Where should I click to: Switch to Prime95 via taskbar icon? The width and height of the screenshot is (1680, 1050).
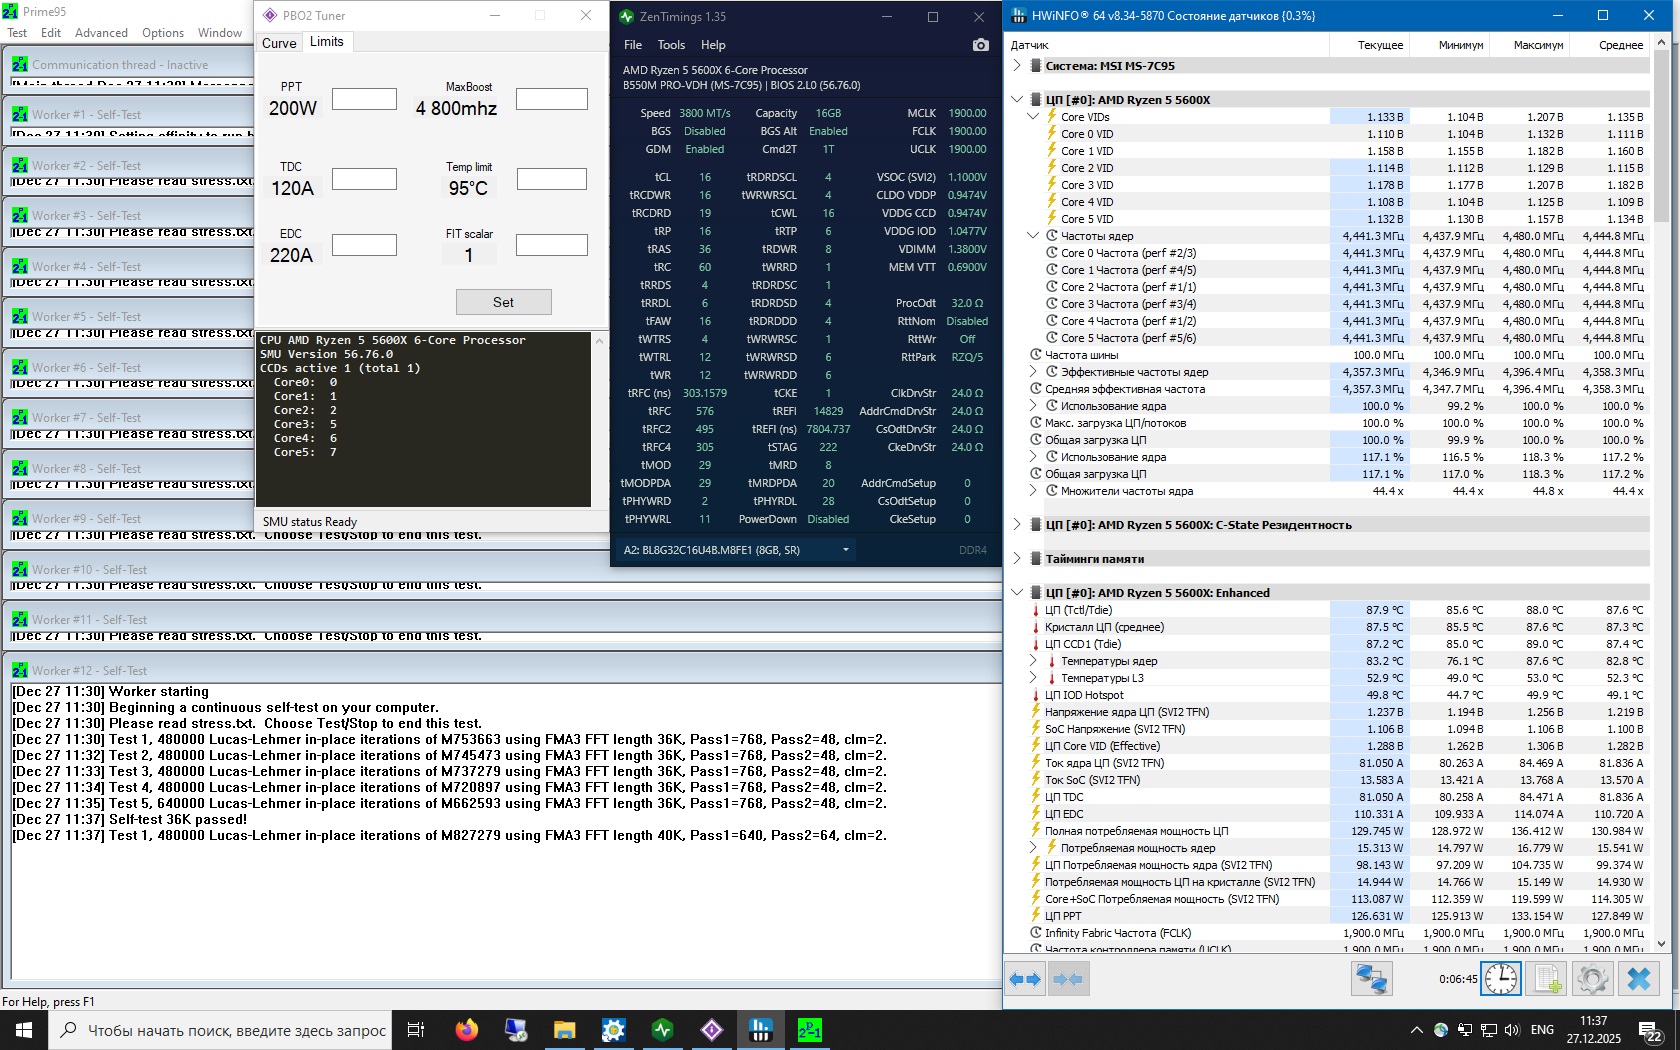pos(810,1030)
